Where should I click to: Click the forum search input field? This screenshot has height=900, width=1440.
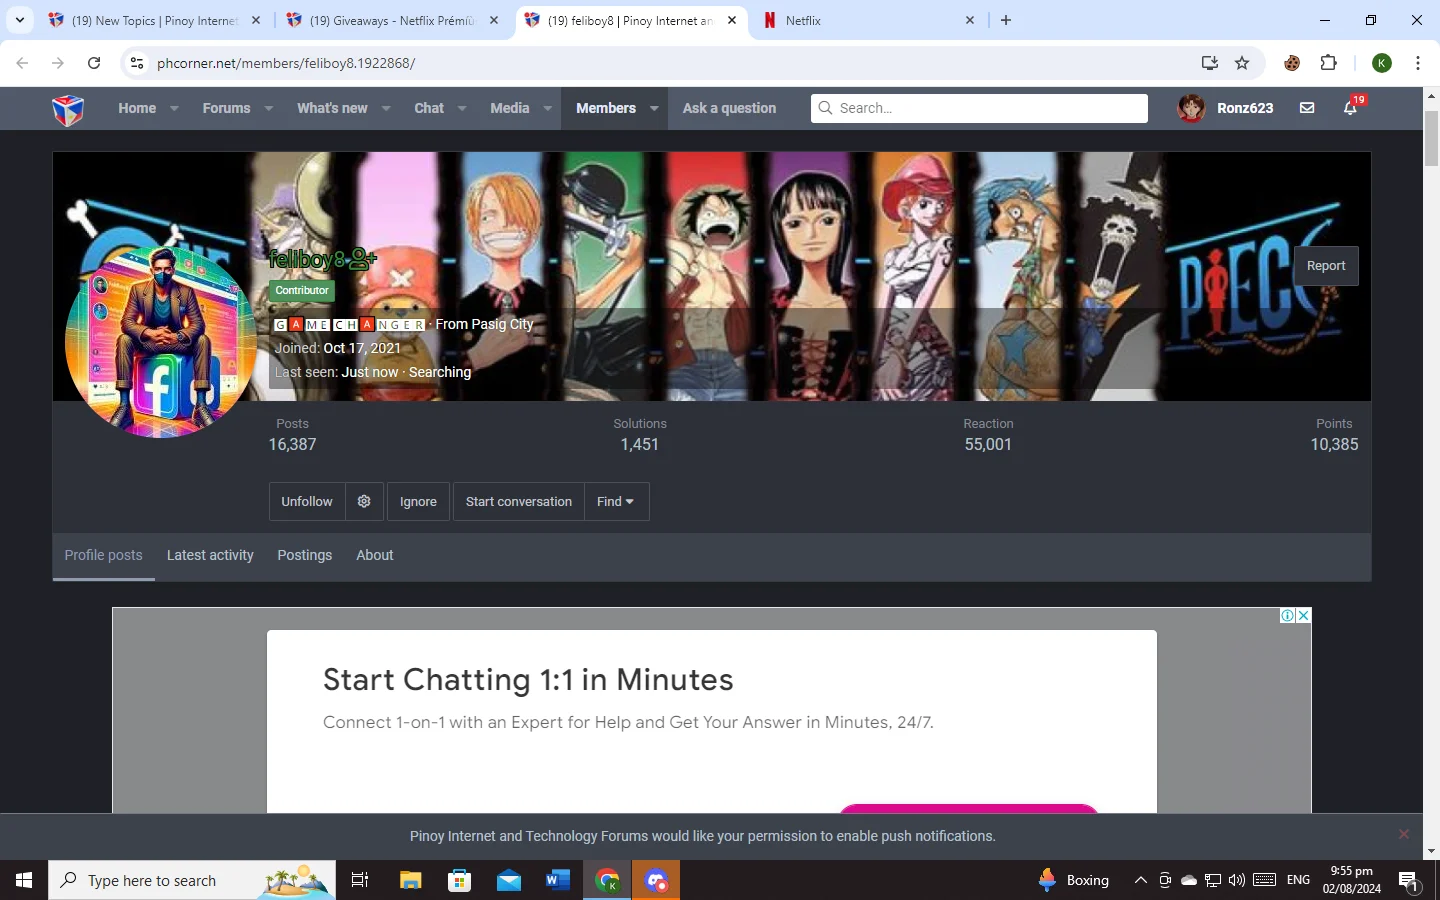coord(979,108)
